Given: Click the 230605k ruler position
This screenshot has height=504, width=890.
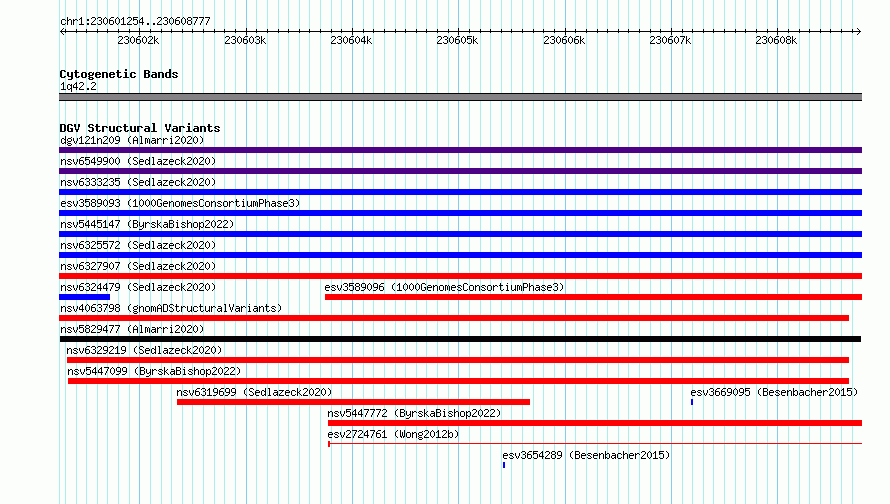Looking at the screenshot, I should click(x=457, y=40).
